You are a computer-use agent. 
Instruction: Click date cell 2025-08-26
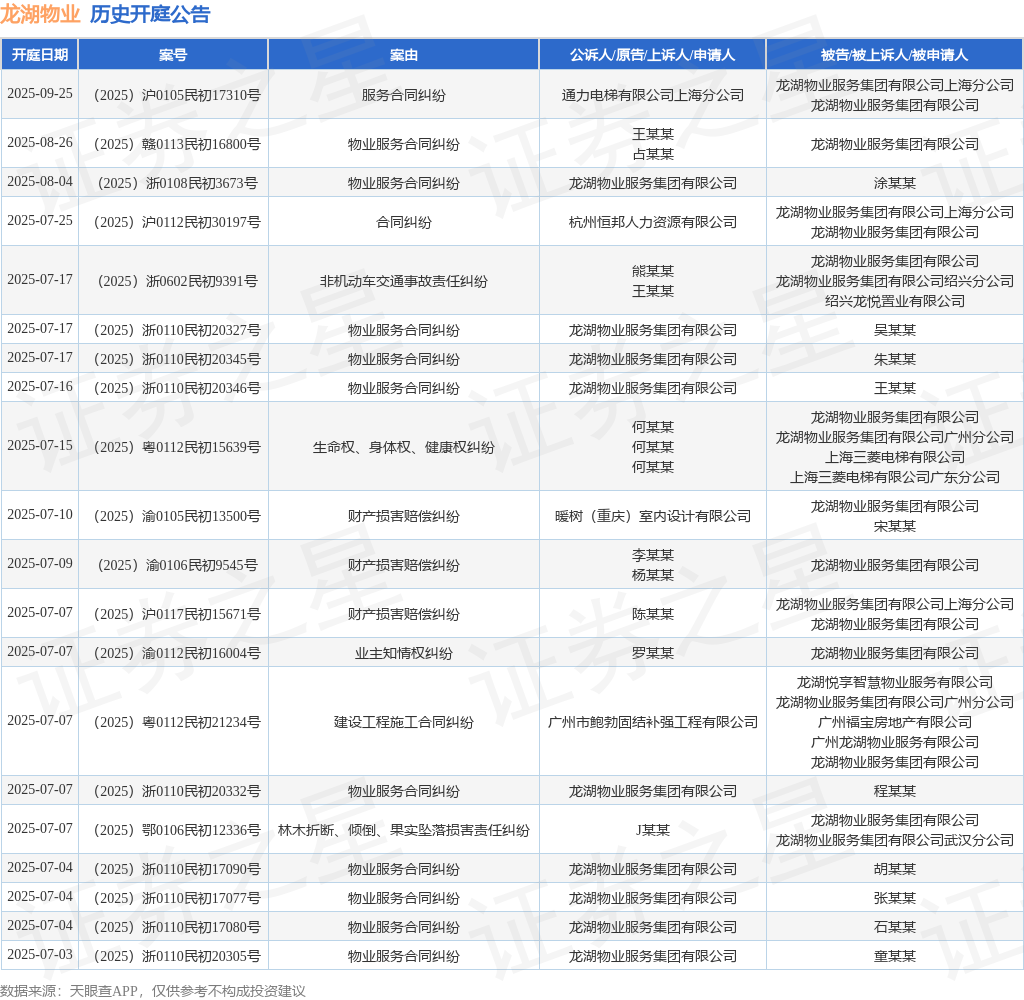(40, 142)
